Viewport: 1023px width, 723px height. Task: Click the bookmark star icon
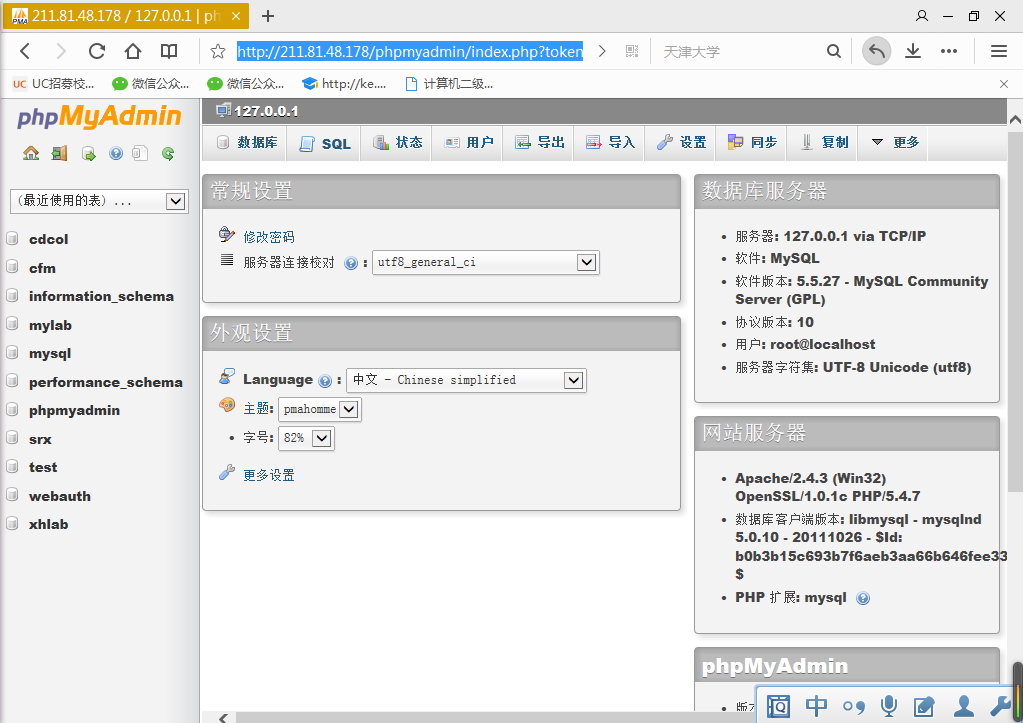click(x=218, y=52)
